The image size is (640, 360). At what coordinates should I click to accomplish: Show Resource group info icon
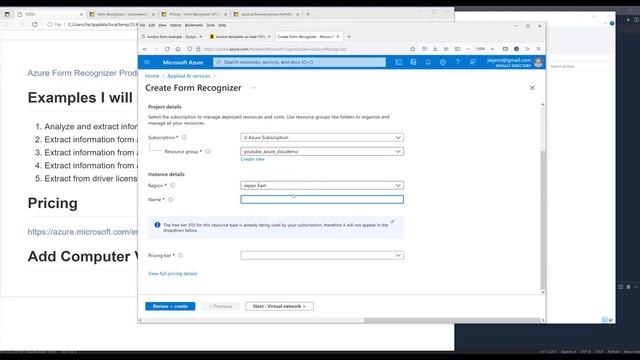coord(208,151)
